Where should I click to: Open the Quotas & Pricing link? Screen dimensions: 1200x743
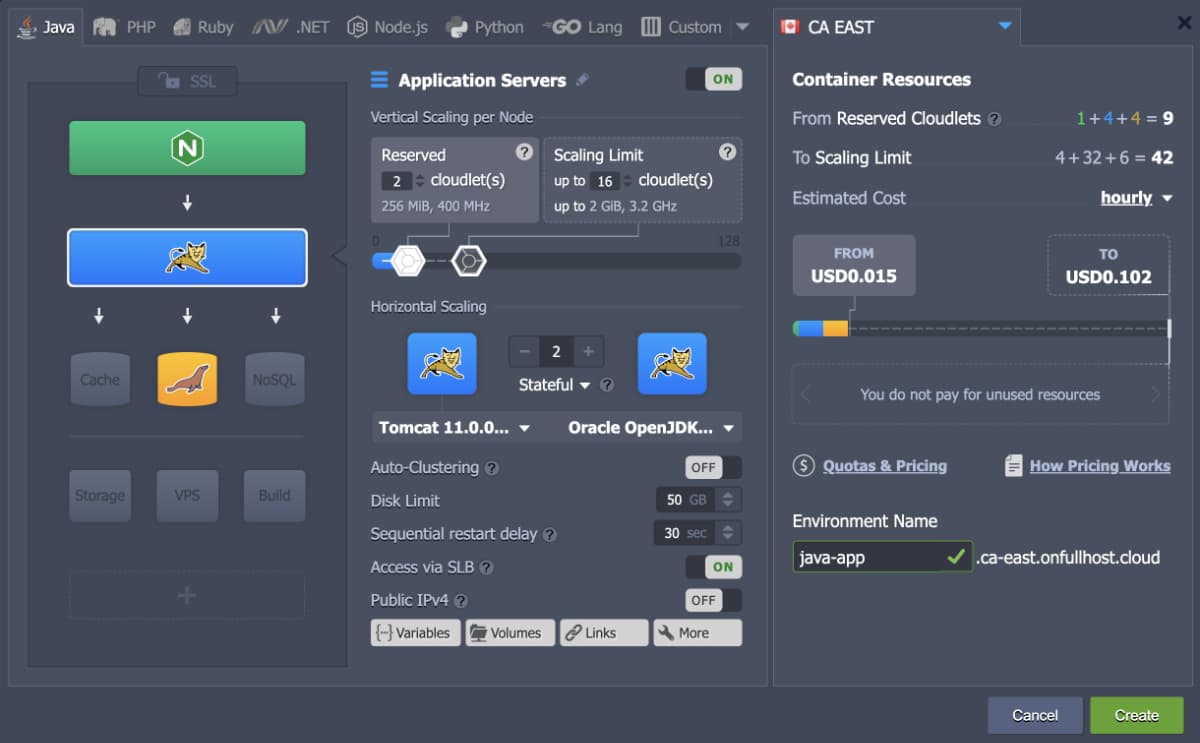tap(884, 466)
